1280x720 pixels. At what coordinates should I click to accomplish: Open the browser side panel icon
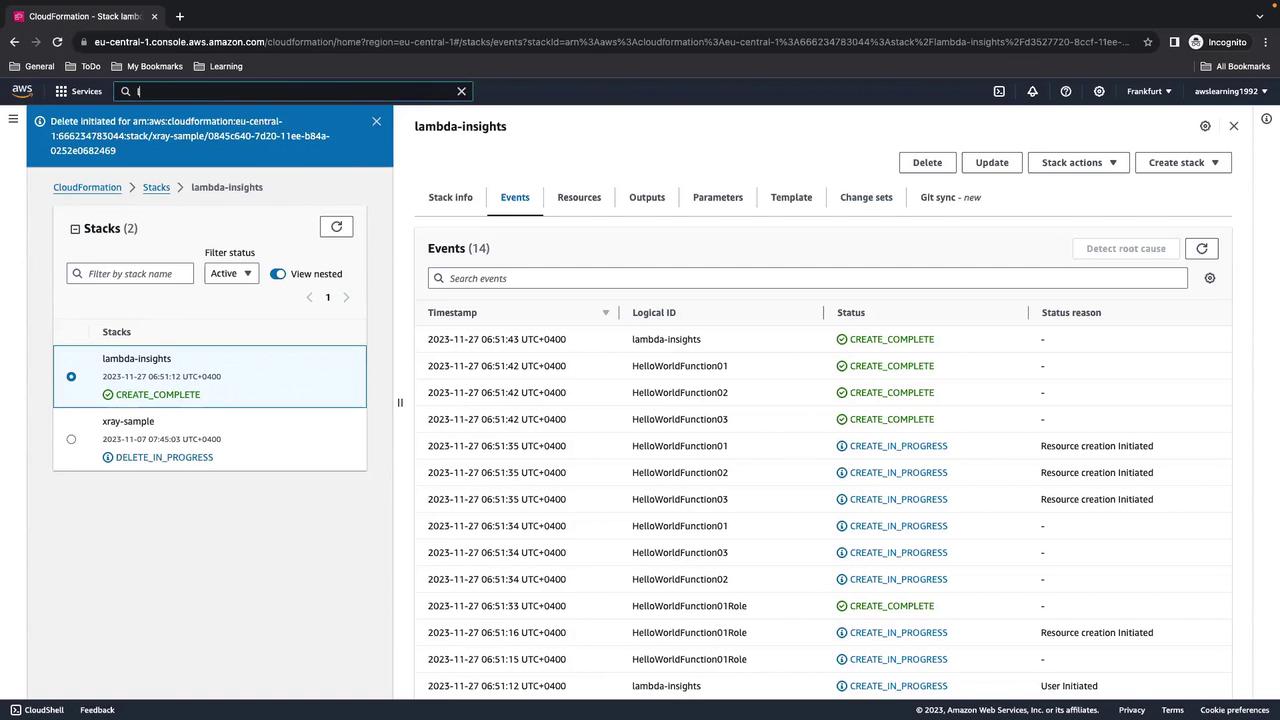click(x=1174, y=42)
